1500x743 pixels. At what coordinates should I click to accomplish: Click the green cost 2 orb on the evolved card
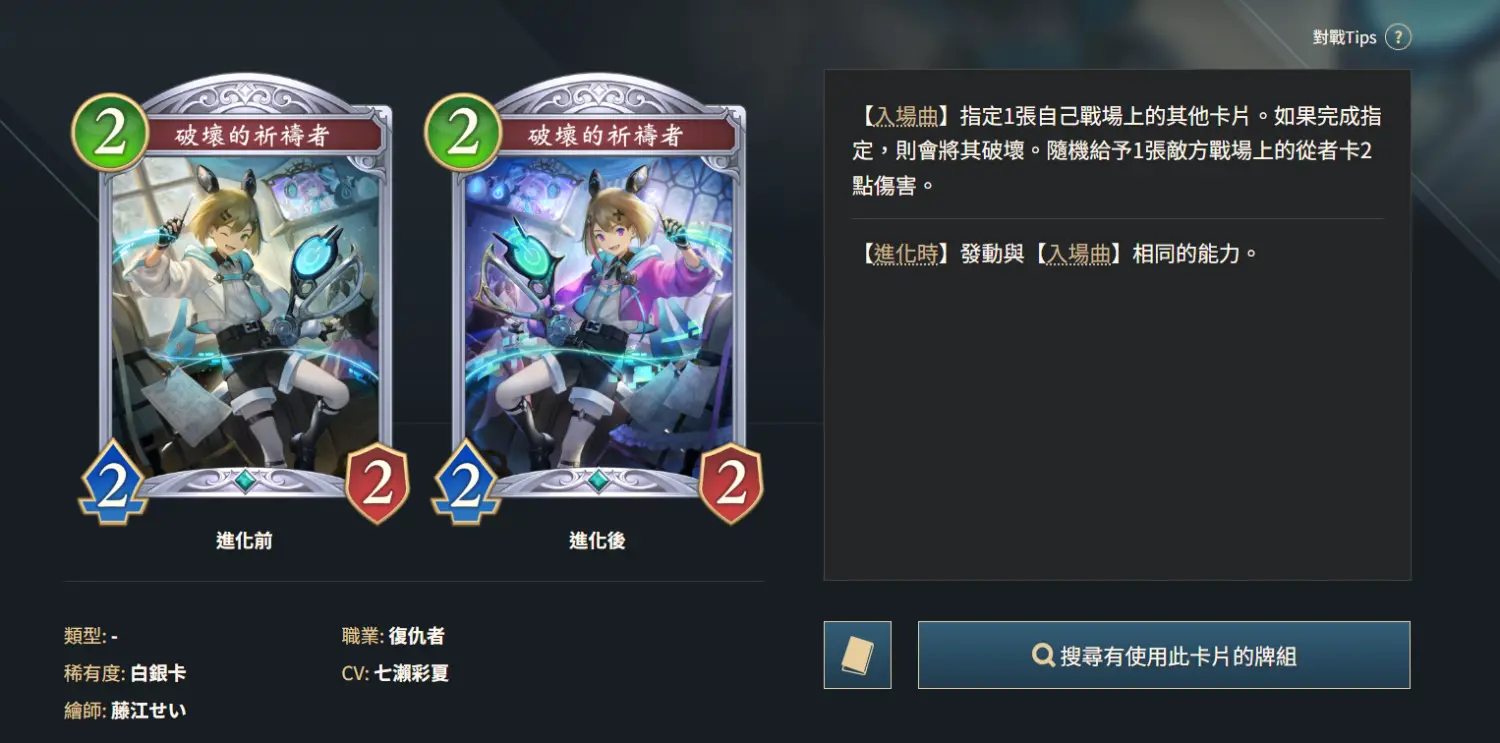pos(462,132)
